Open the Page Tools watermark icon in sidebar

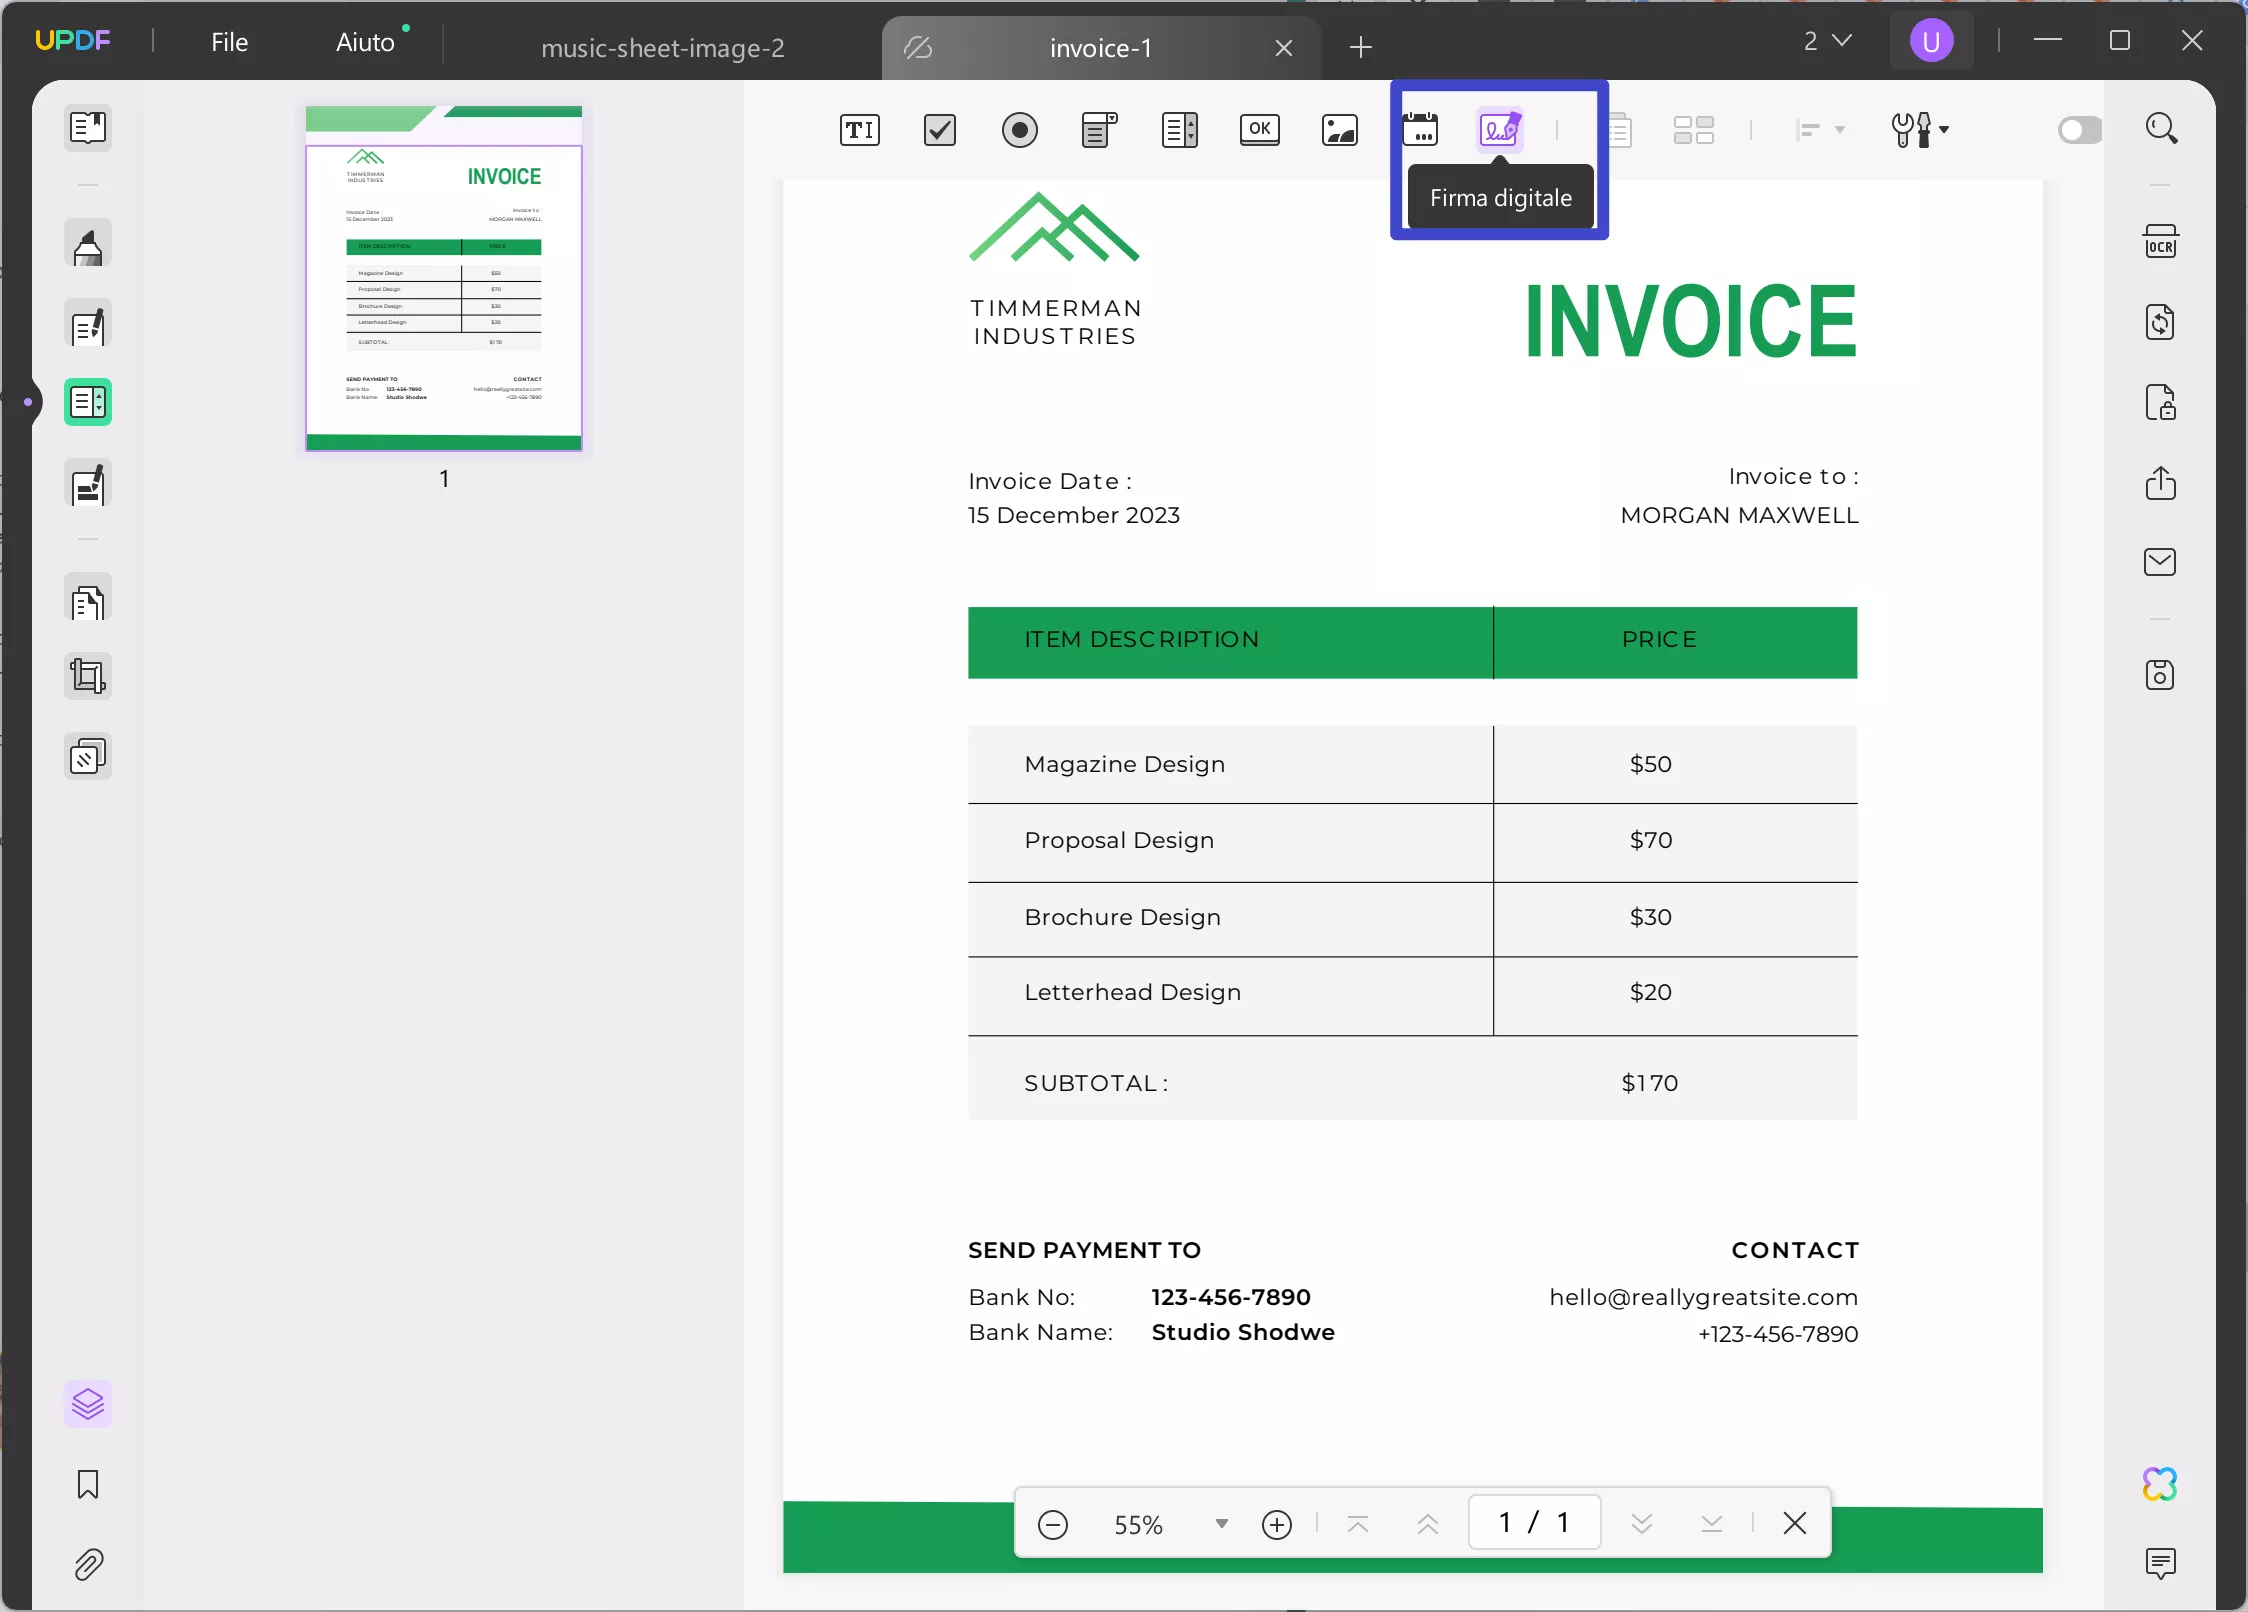point(88,757)
